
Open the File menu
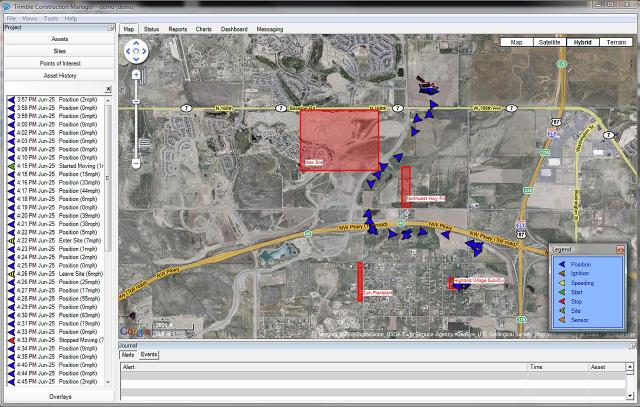pyautogui.click(x=11, y=18)
